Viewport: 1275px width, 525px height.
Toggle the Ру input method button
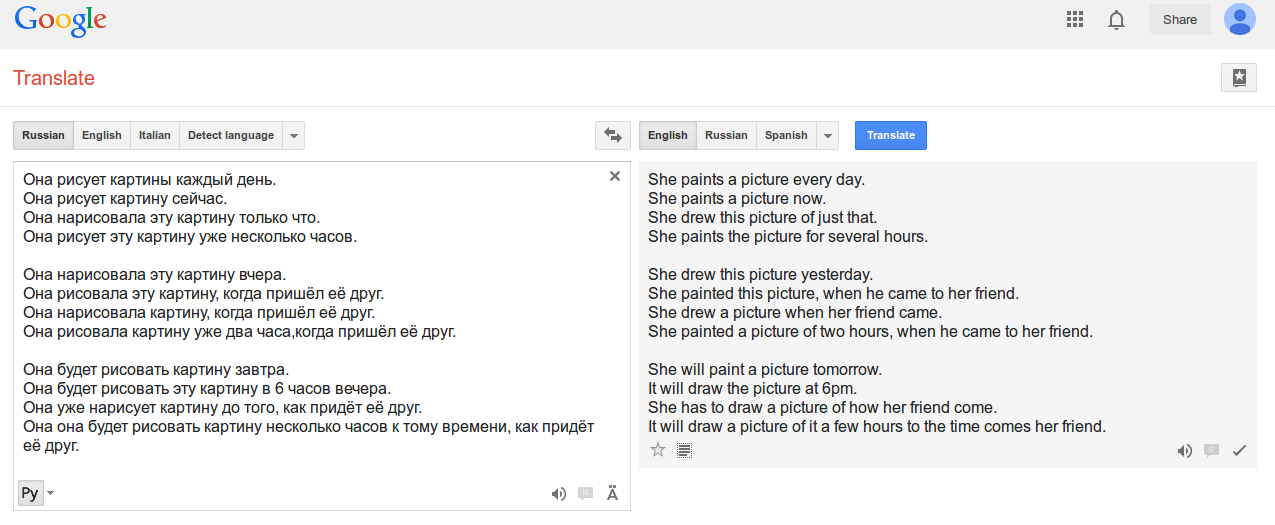(x=30, y=493)
